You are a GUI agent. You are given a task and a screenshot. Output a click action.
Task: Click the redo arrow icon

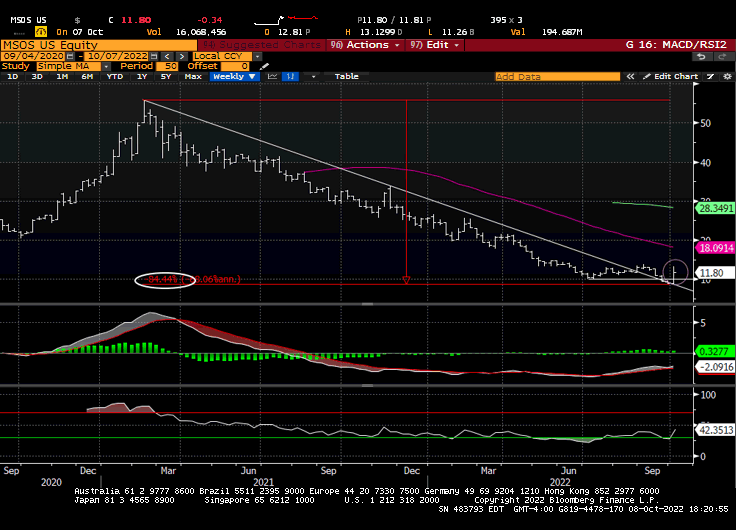[x=721, y=56]
